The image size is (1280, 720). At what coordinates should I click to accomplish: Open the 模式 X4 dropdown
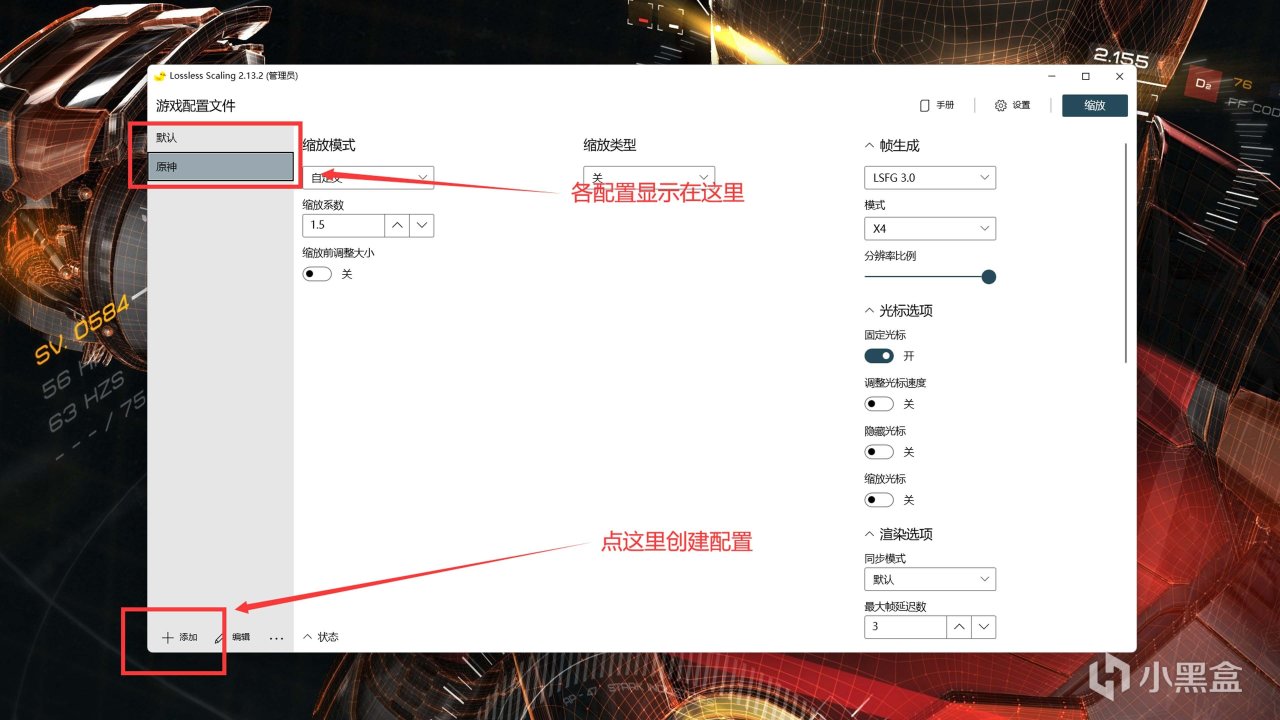(x=930, y=228)
